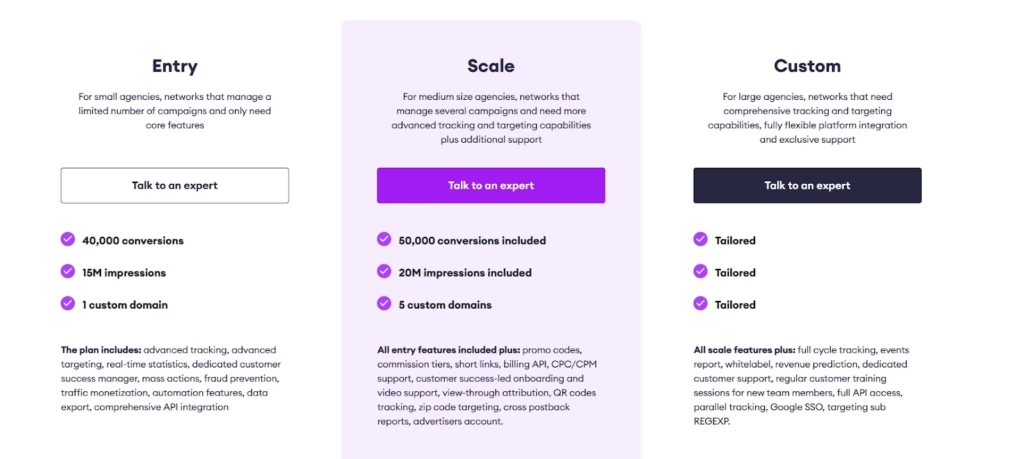
Task: Click the Entry plan's Talk to an expert button
Action: click(175, 185)
